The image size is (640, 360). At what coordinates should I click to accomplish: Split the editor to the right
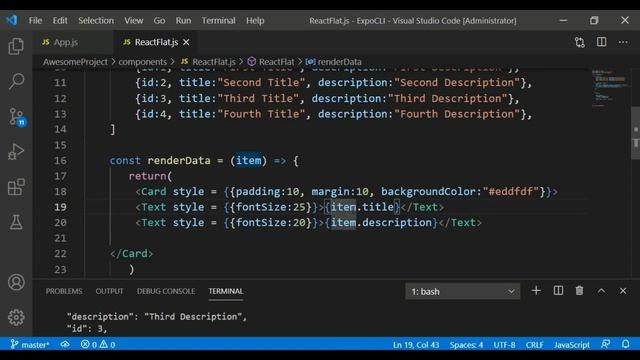pyautogui.click(x=601, y=42)
